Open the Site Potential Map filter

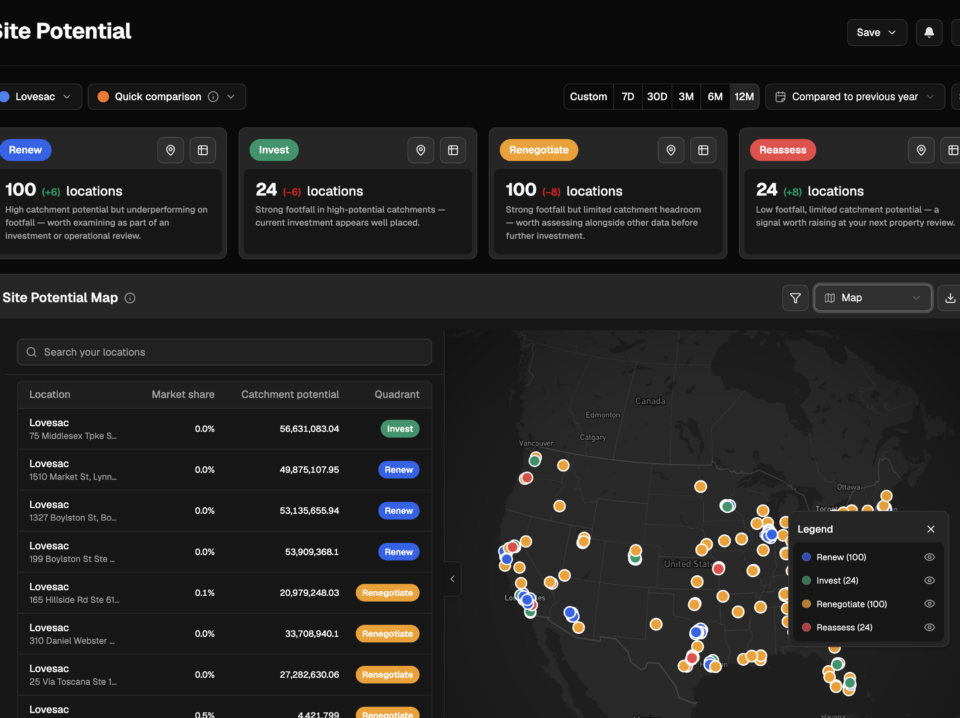tap(795, 298)
